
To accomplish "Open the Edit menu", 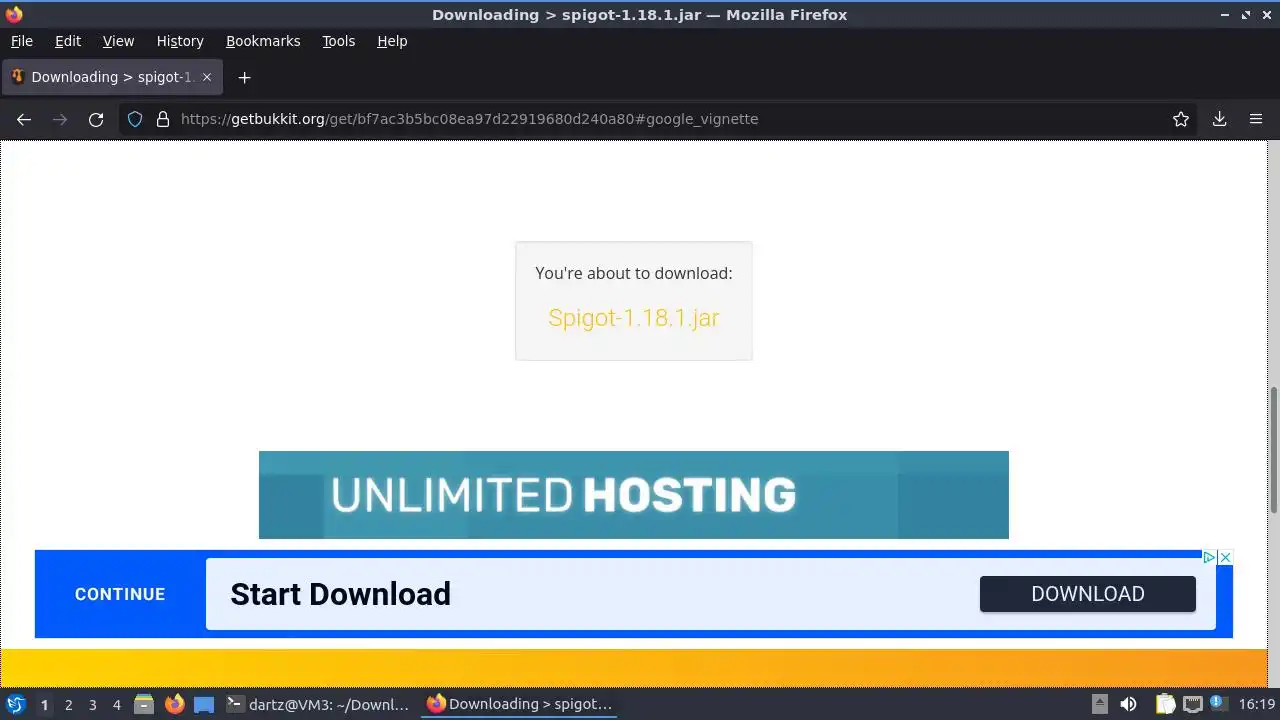I will pos(68,41).
